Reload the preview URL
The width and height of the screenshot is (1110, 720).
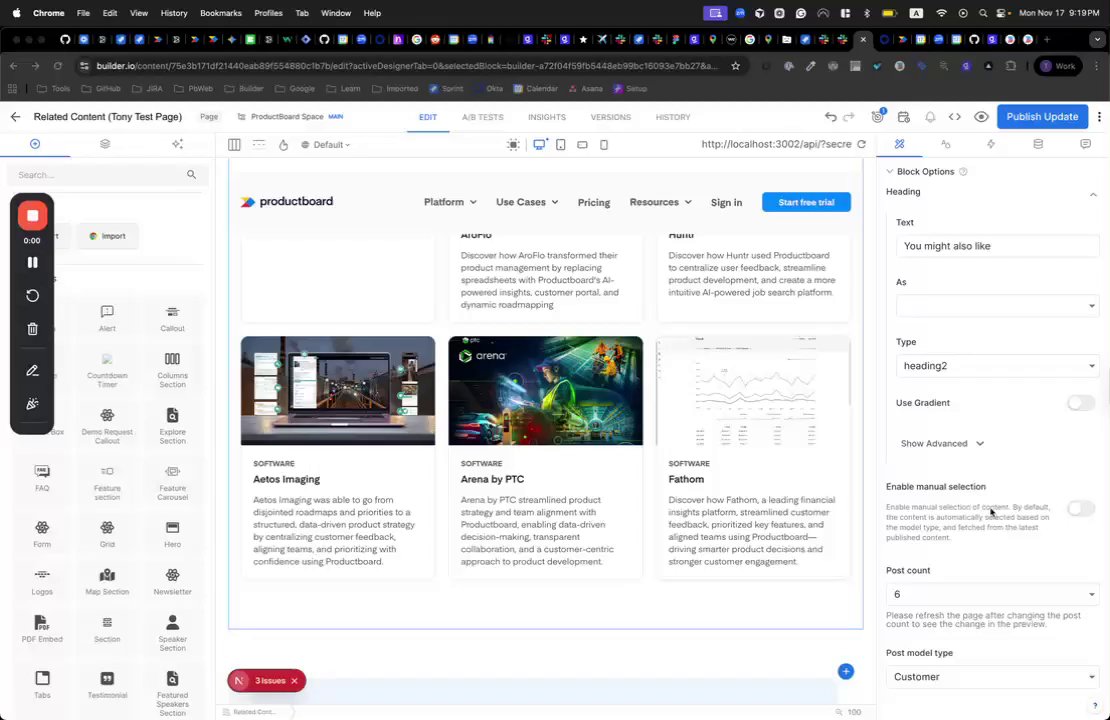pos(862,144)
